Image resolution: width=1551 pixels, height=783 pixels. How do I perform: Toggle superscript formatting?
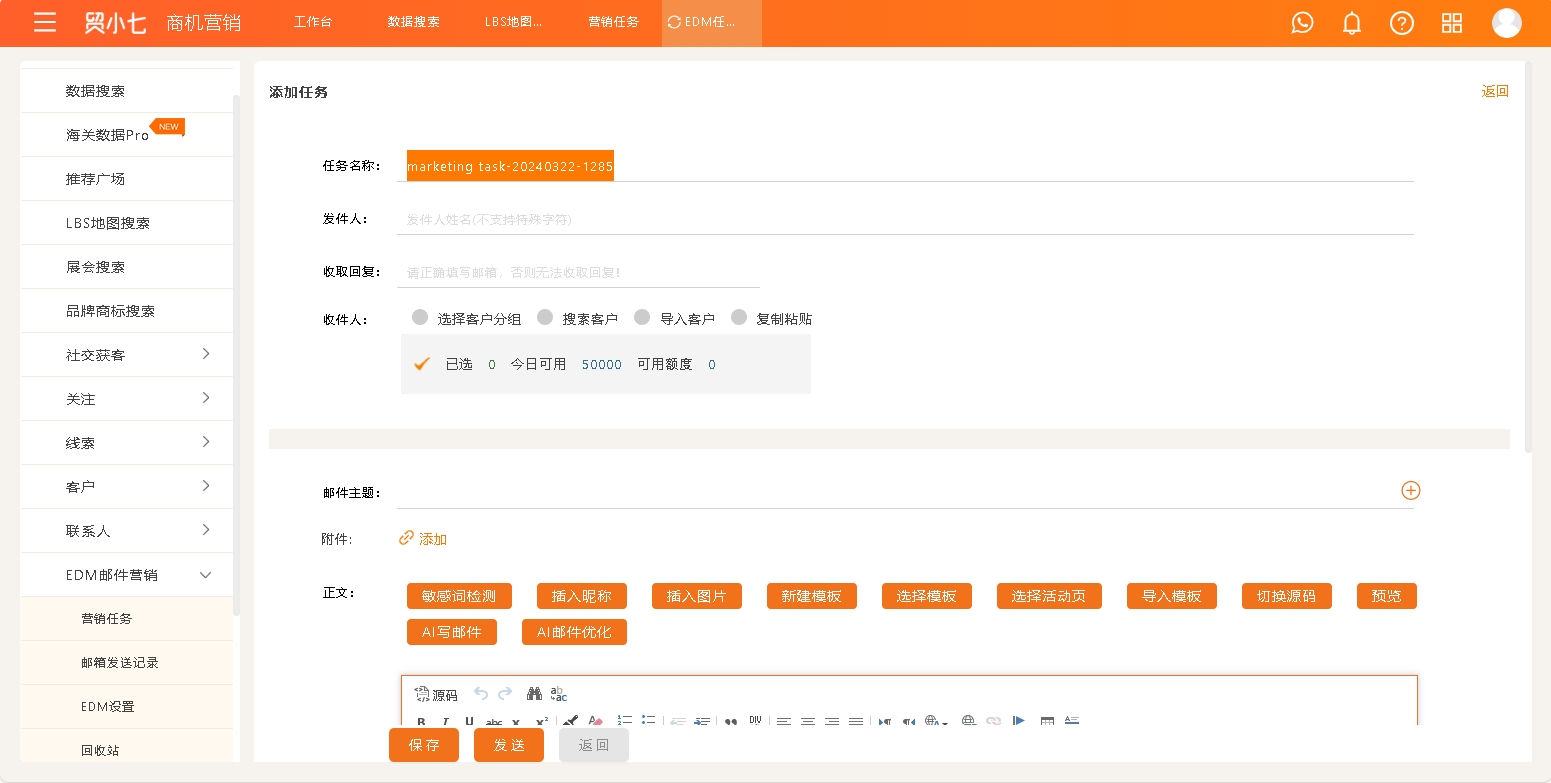coord(541,721)
